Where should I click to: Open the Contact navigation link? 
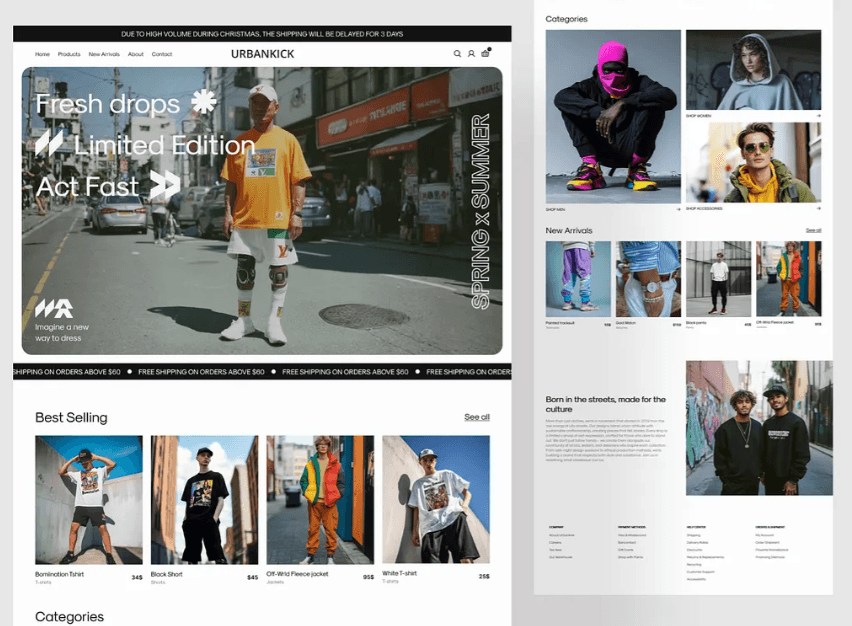(162, 54)
